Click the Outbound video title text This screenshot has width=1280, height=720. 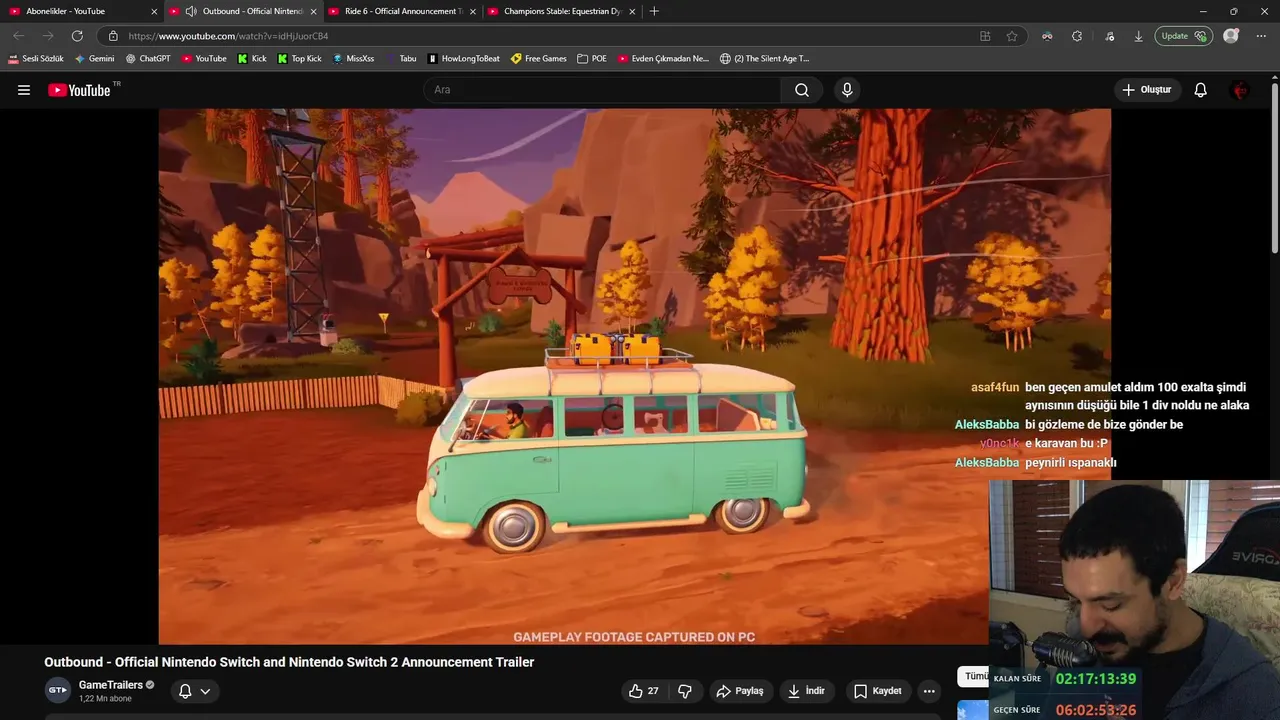(x=289, y=662)
